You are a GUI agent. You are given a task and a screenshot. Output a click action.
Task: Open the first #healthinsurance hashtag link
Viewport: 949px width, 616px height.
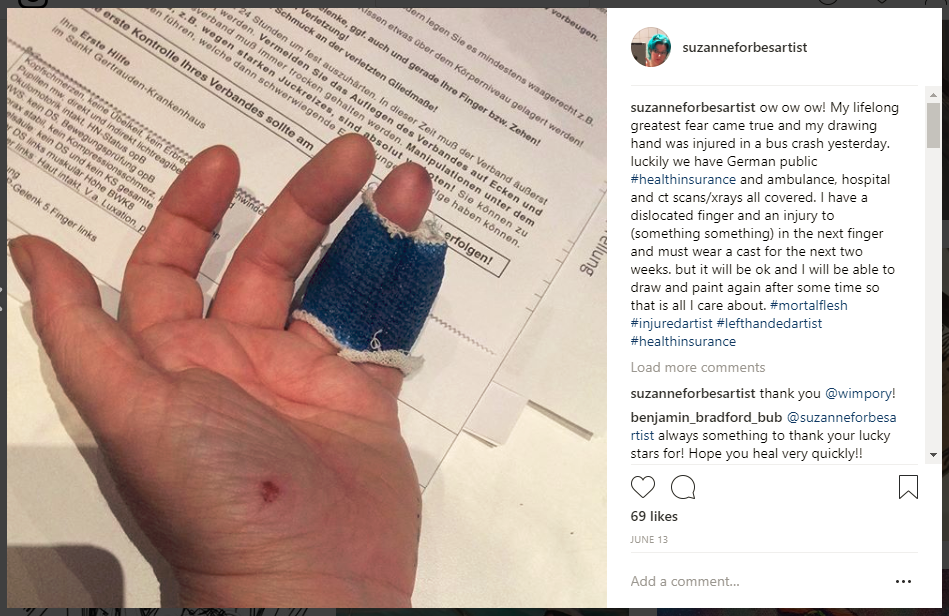(683, 179)
